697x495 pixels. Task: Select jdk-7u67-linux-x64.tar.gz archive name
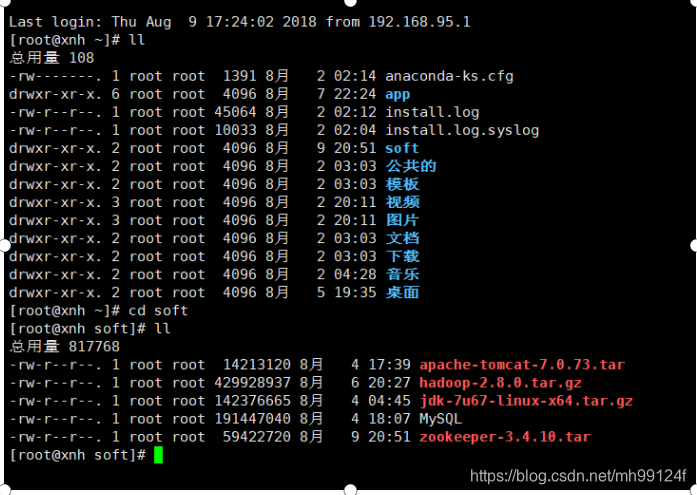pos(526,401)
